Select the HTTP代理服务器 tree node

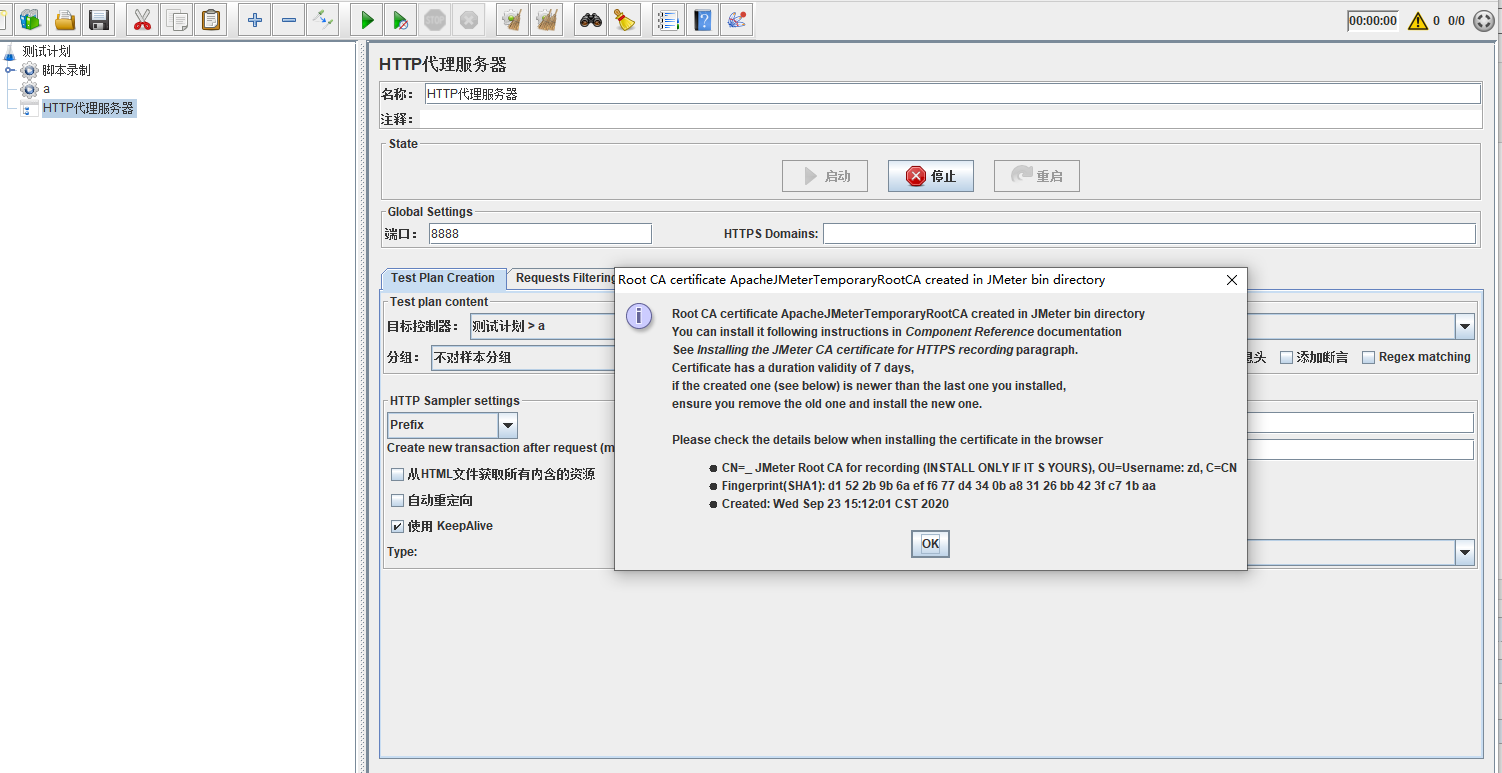[88, 108]
